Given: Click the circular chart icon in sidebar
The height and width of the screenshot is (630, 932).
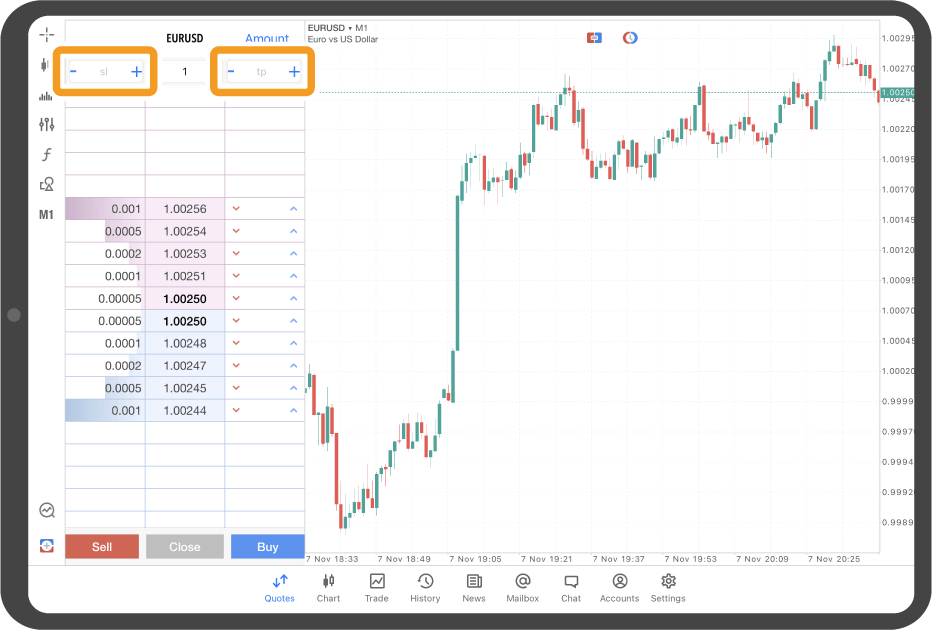Looking at the screenshot, I should (46, 510).
